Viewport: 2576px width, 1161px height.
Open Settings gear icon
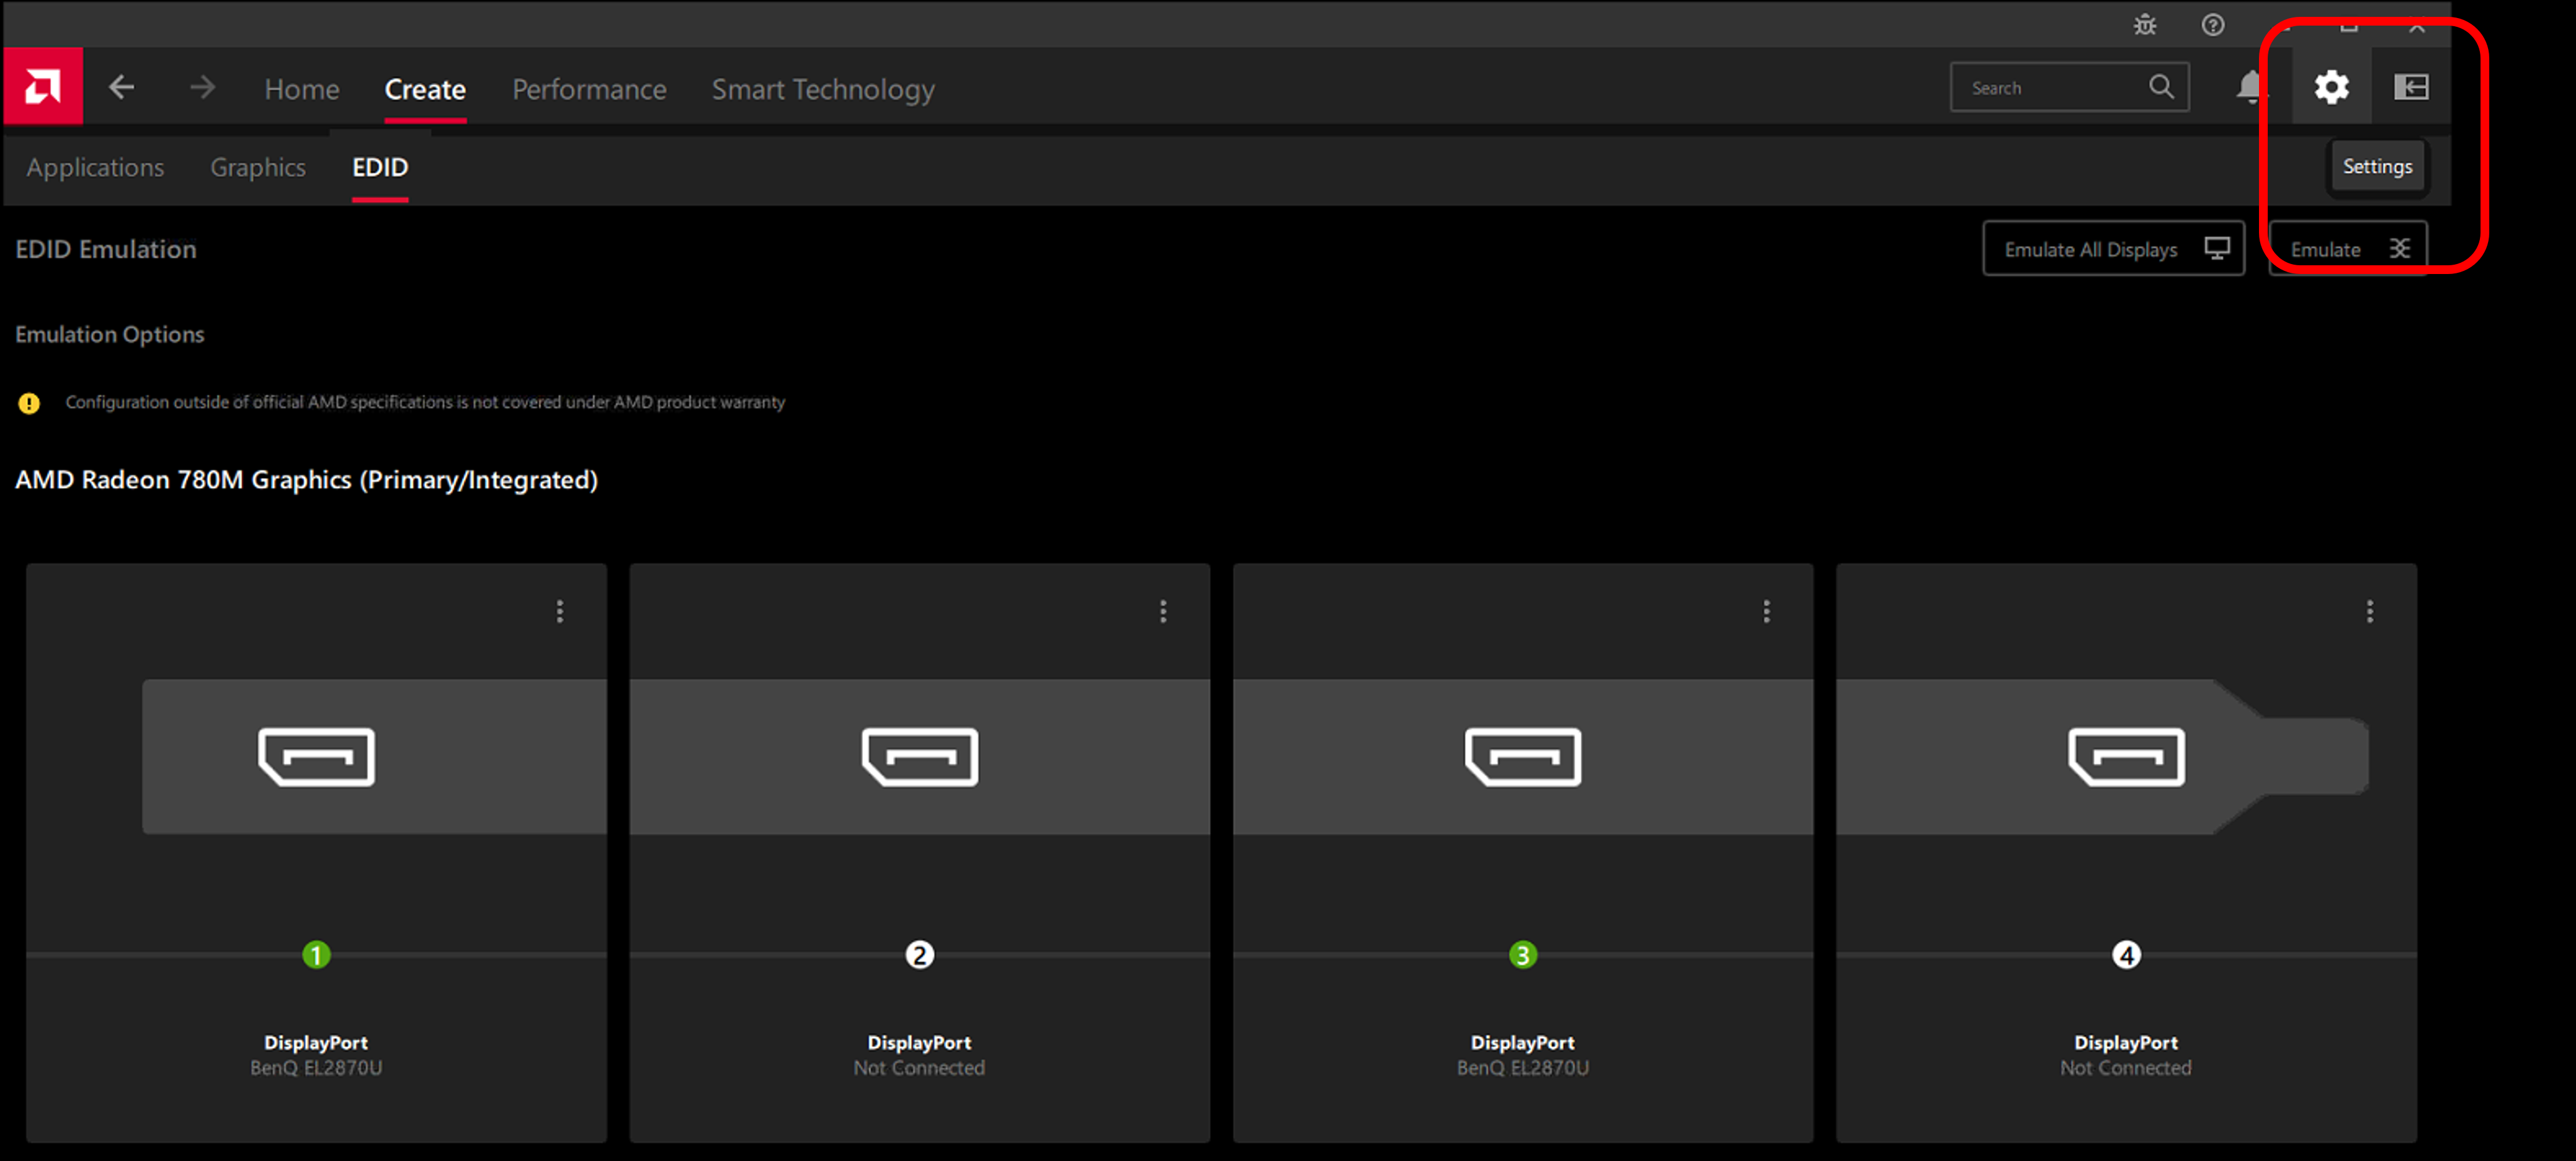pos(2331,87)
